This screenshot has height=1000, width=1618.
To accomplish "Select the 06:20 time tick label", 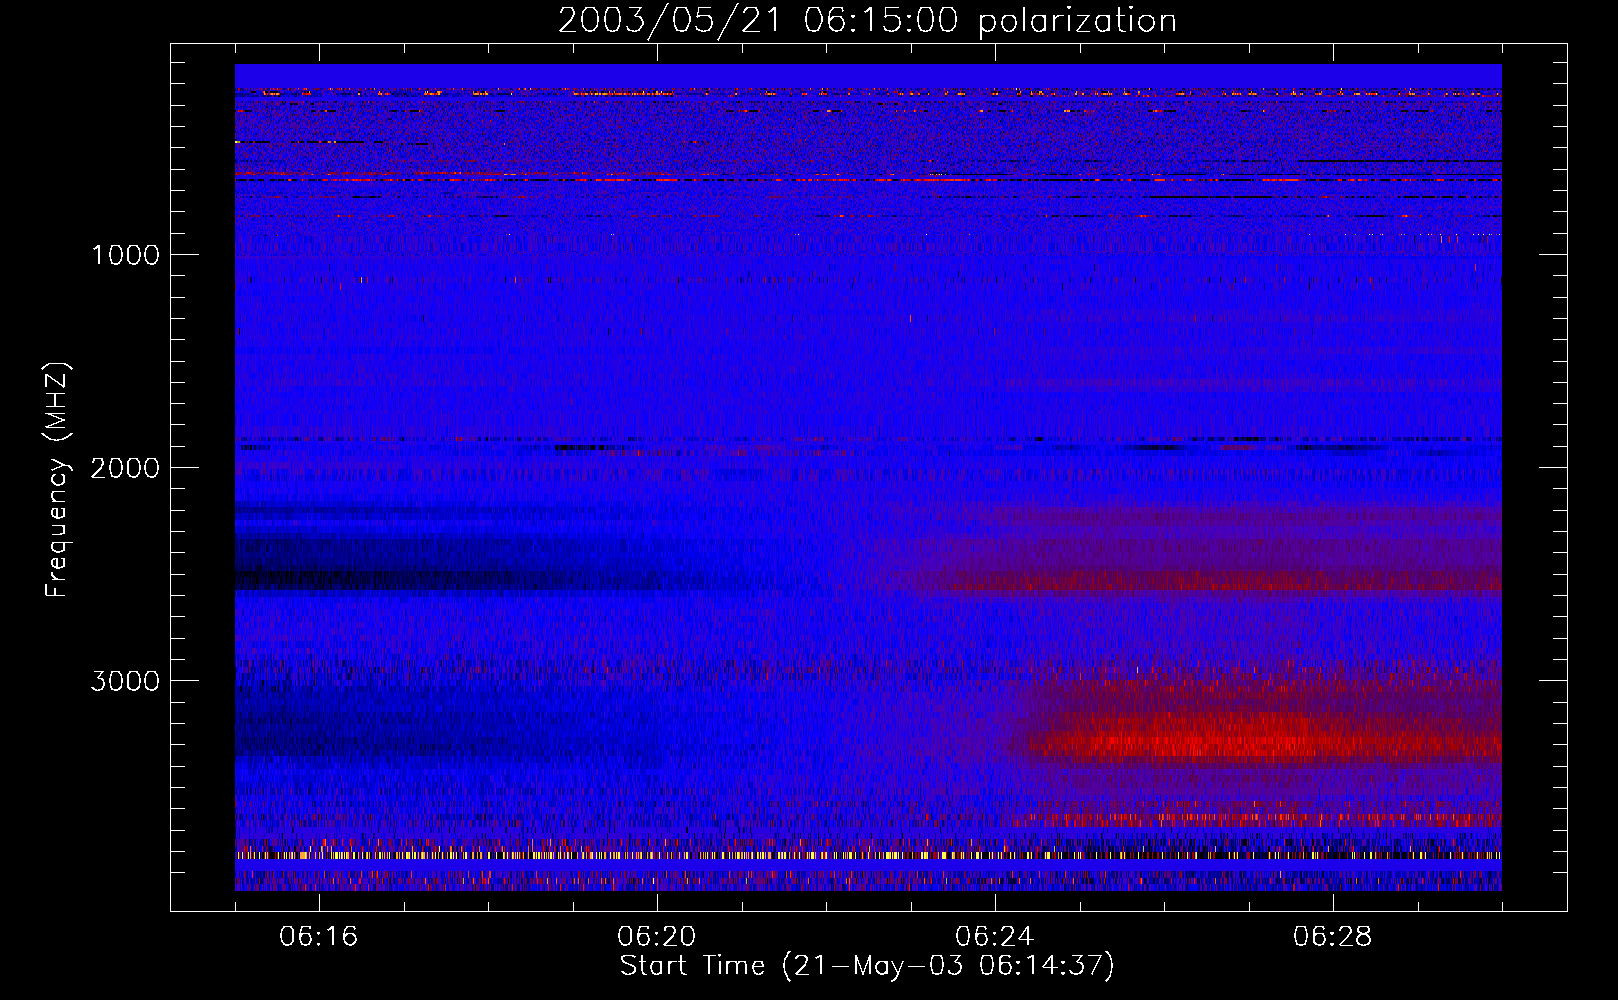I will coord(657,937).
